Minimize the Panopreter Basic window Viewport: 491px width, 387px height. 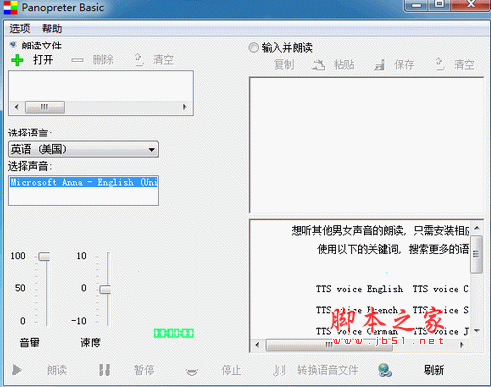pyautogui.click(x=416, y=5)
